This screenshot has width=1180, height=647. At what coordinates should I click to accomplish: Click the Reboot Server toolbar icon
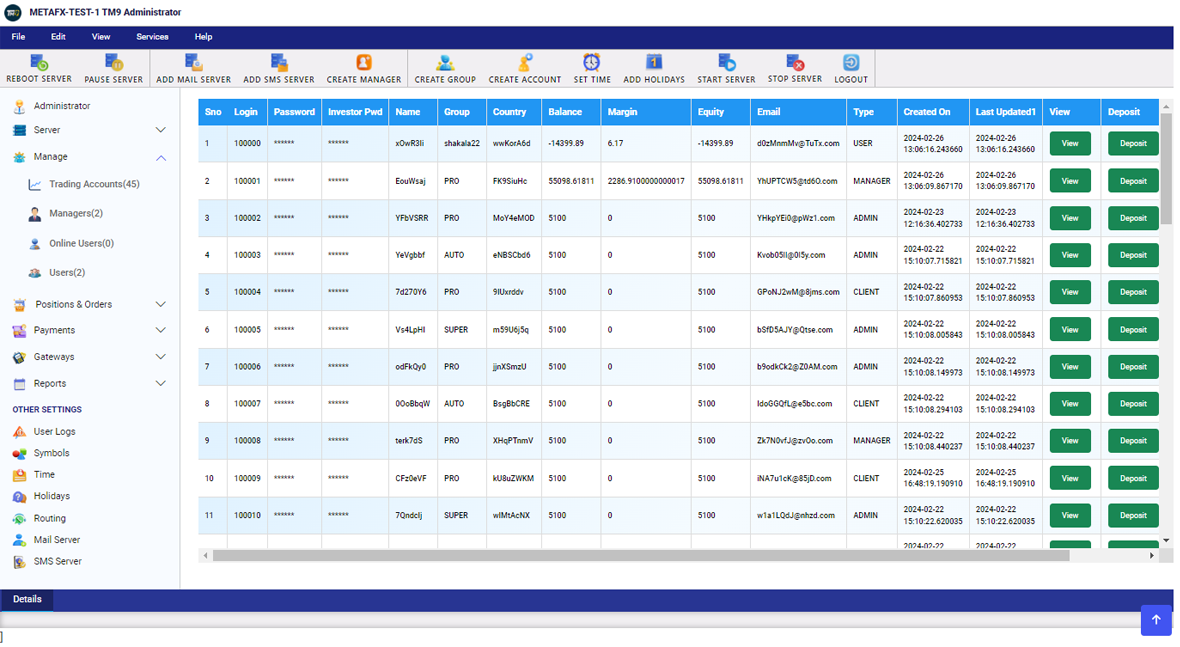coord(39,63)
